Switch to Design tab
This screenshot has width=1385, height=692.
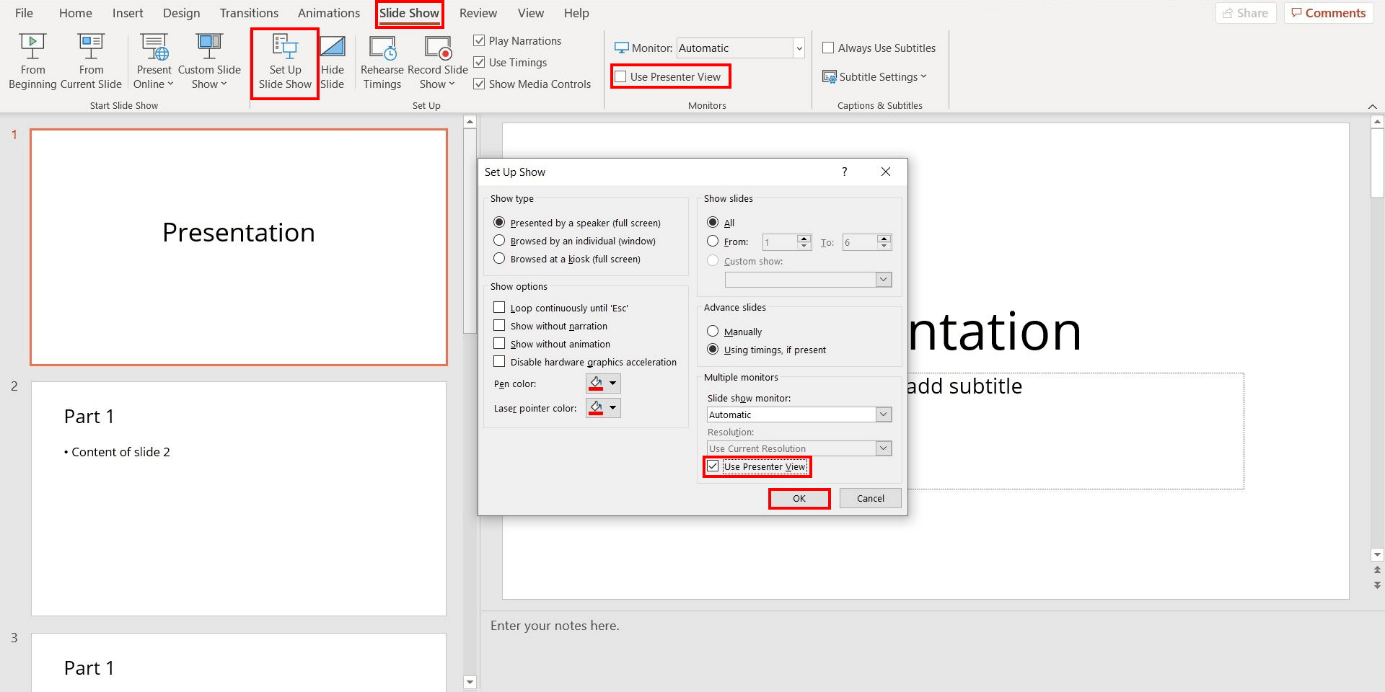point(181,13)
